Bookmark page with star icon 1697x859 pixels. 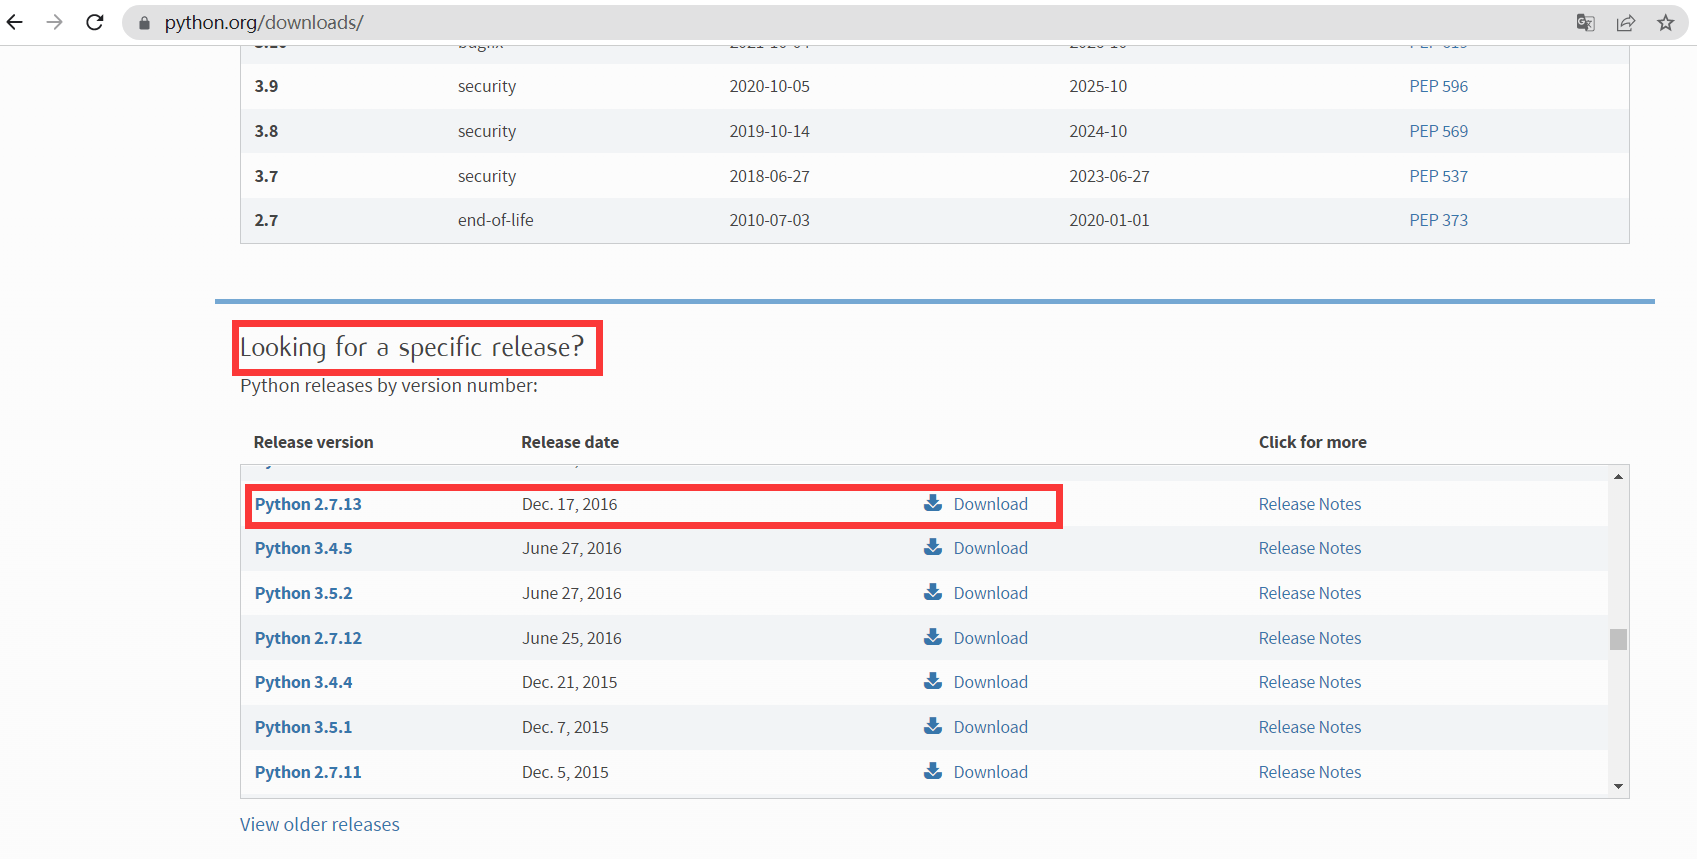[1666, 22]
